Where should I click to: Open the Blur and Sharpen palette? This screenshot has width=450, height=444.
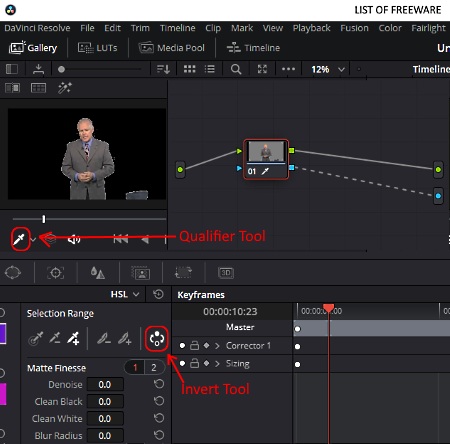(x=98, y=273)
